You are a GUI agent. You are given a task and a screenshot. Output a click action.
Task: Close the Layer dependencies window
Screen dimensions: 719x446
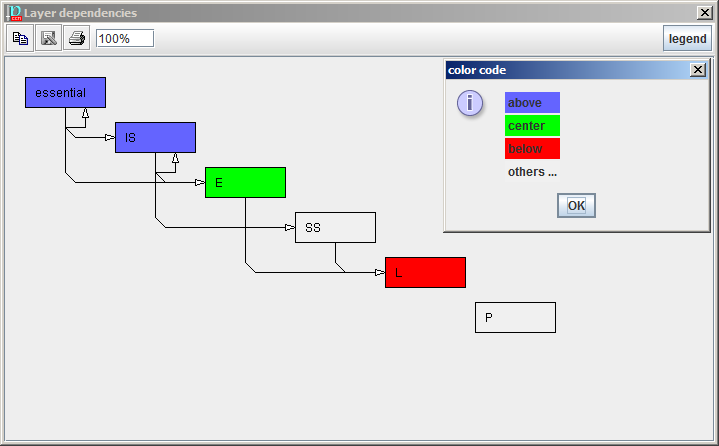click(704, 12)
